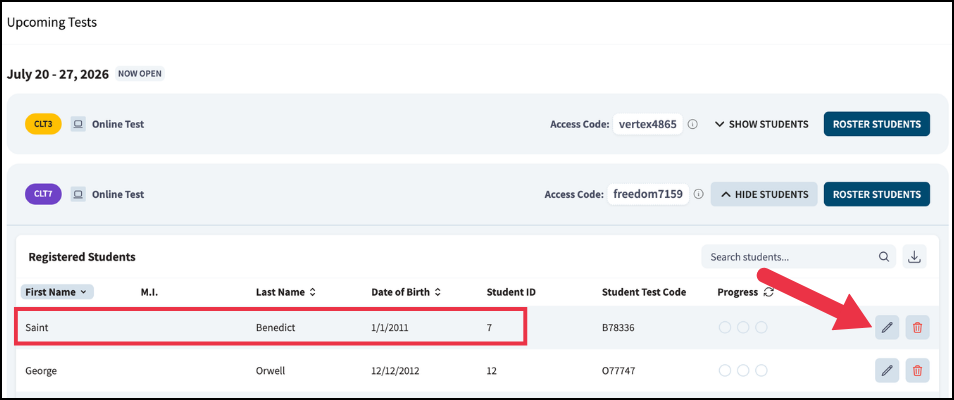Click the freedom7159 access code
The height and width of the screenshot is (400, 954).
pos(648,195)
